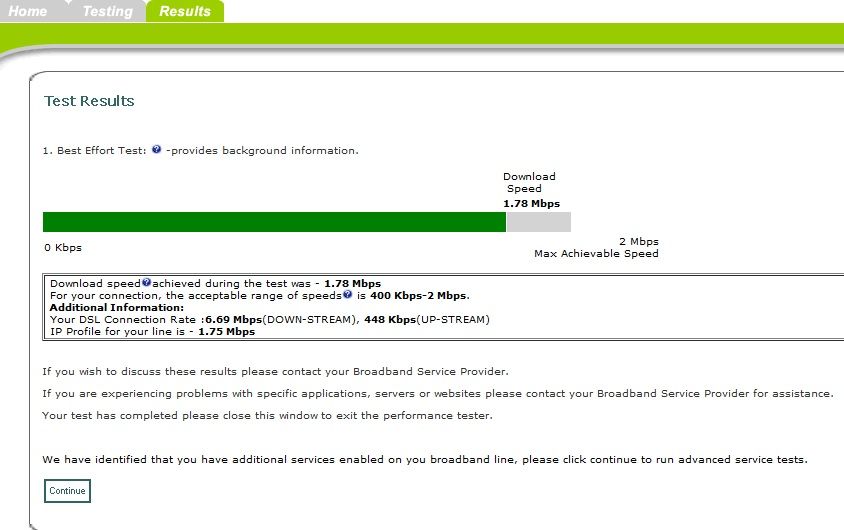Click the IP Profile 1.75 Mbps value

click(x=227, y=331)
